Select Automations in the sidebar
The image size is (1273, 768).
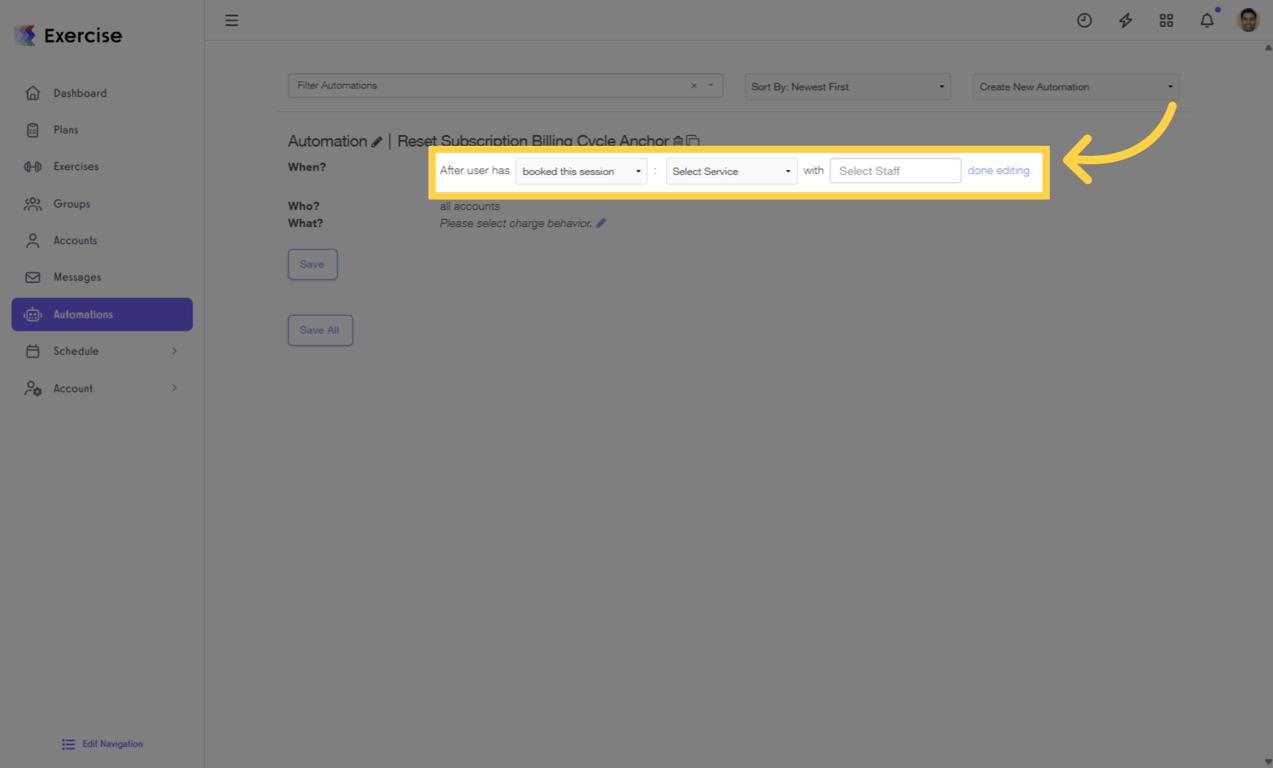(102, 314)
